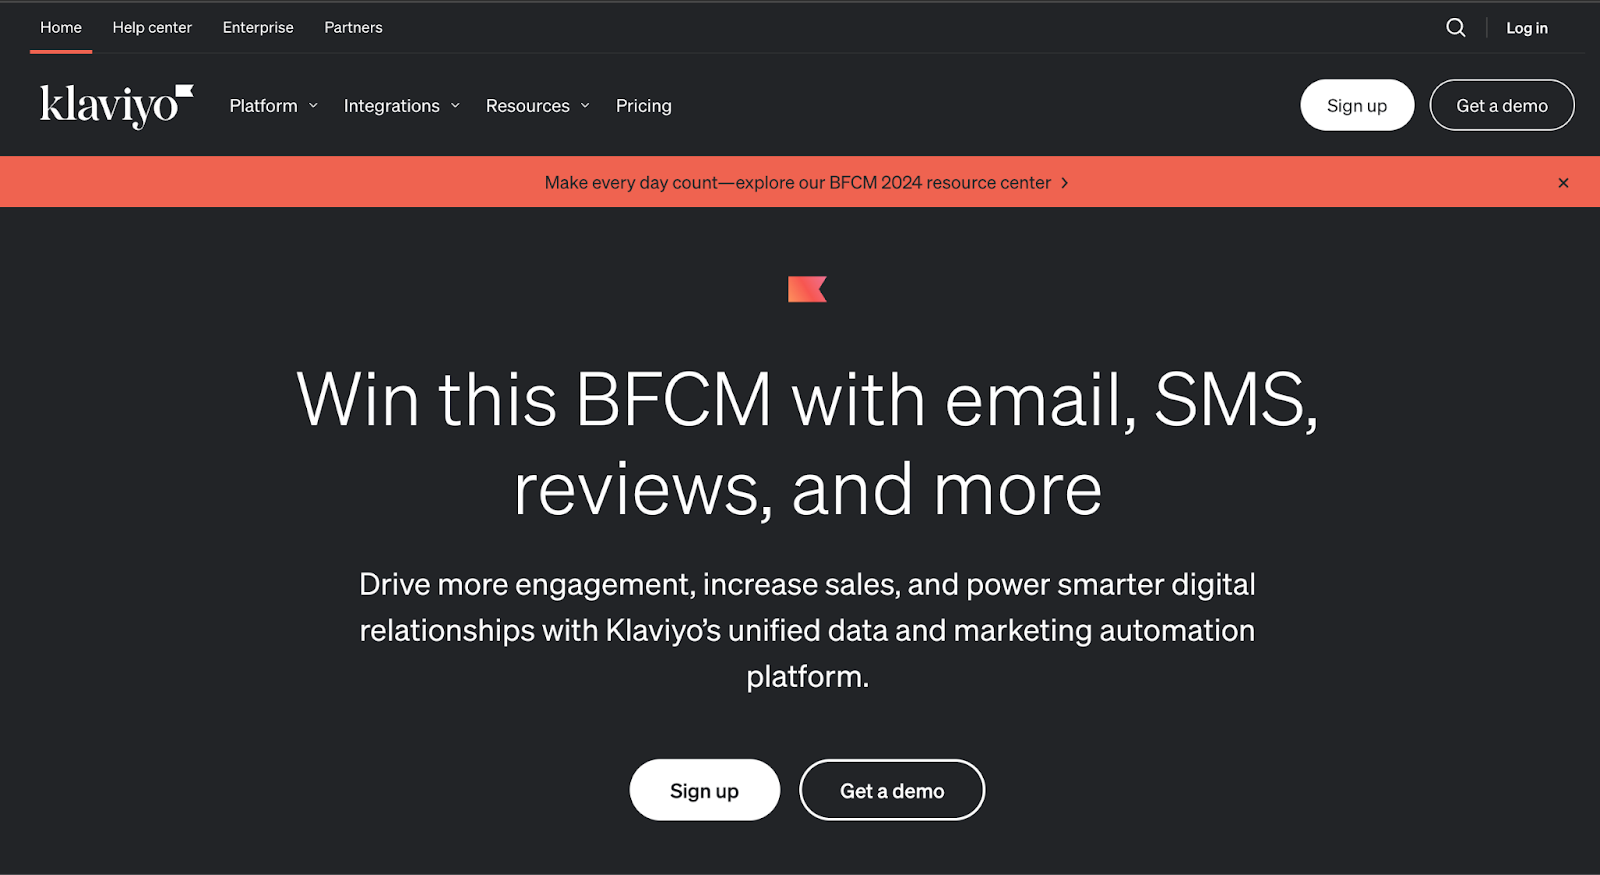This screenshot has height=875, width=1600.
Task: Click the Platform menu label
Action: click(x=263, y=106)
